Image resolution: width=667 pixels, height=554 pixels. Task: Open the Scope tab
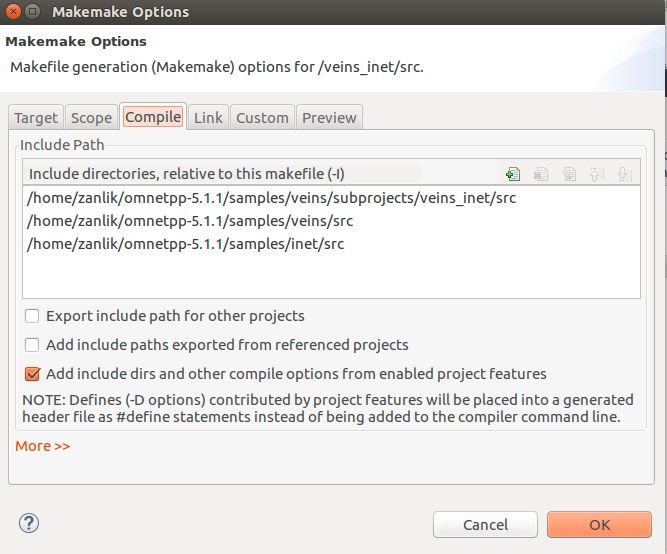pyautogui.click(x=91, y=118)
